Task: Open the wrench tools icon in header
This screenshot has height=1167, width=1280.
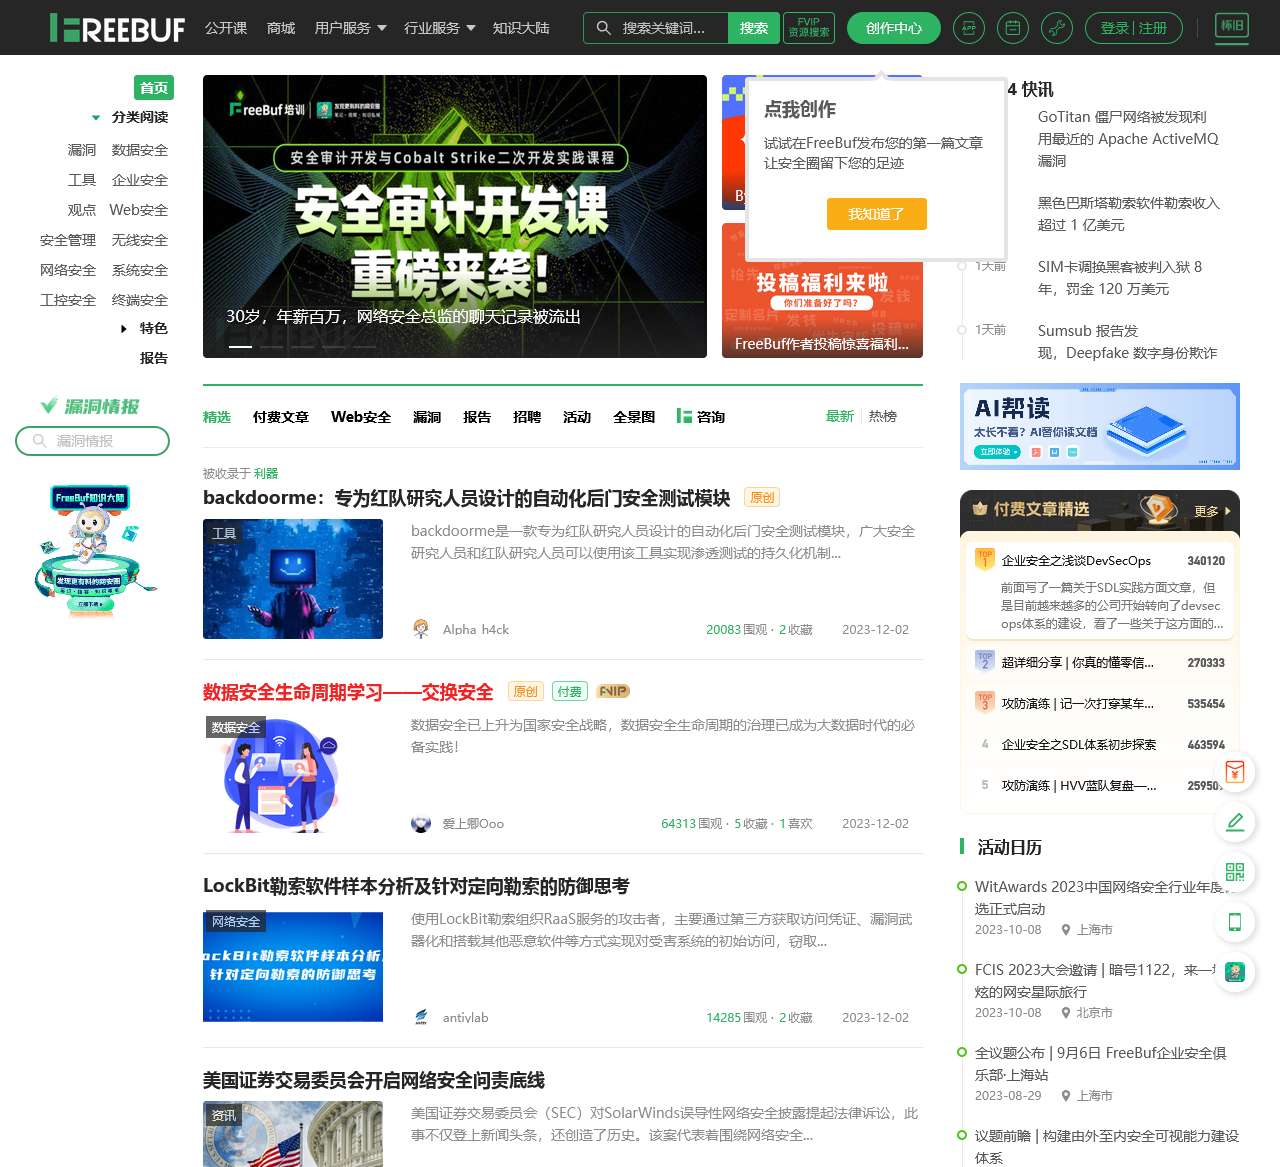Action: (1056, 28)
